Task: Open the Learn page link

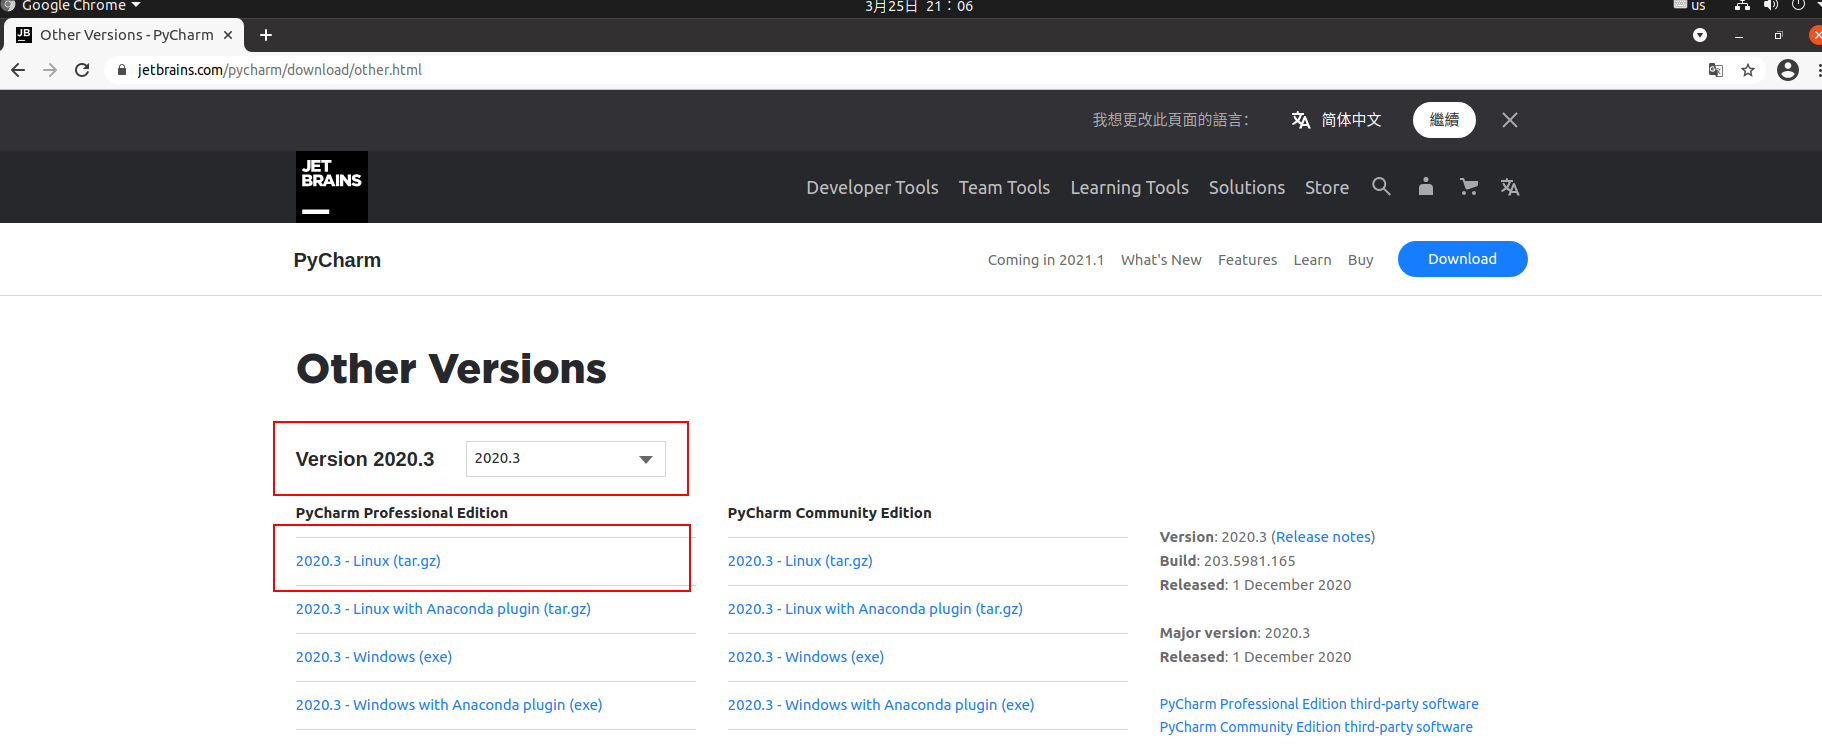Action: [1312, 260]
